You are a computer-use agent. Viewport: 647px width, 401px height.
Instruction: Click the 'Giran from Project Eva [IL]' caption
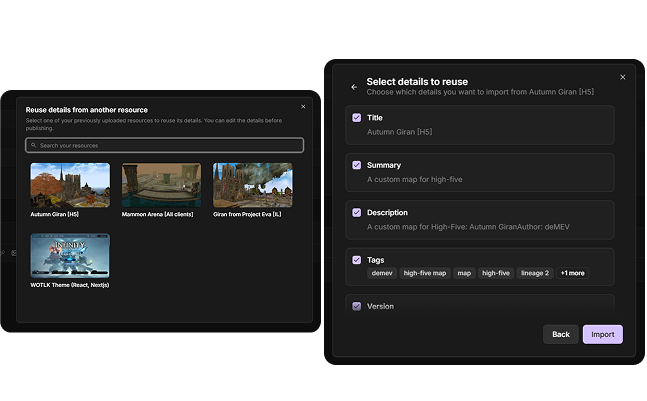click(247, 215)
